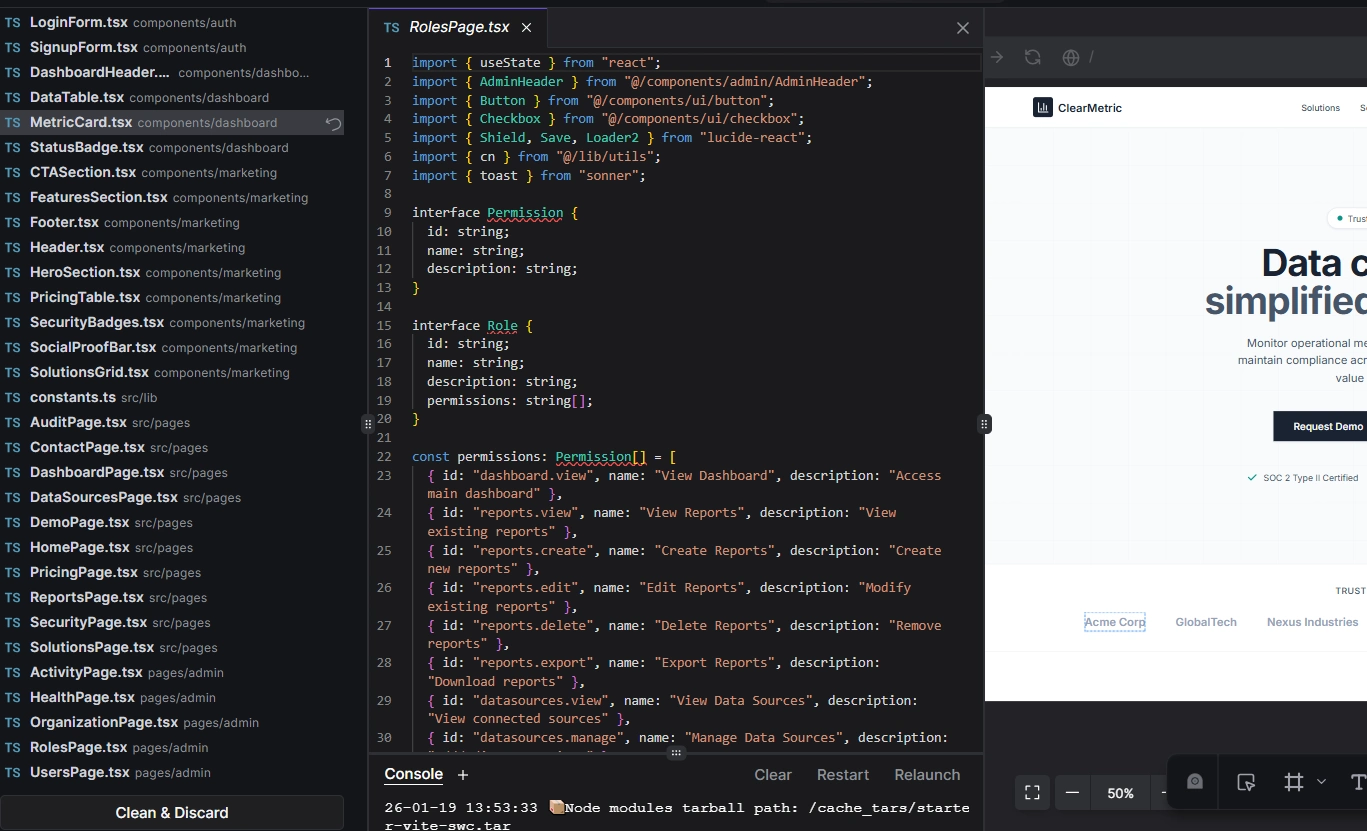Select the frame grid tool
Image resolution: width=1367 pixels, height=831 pixels.
pyautogui.click(x=1294, y=782)
